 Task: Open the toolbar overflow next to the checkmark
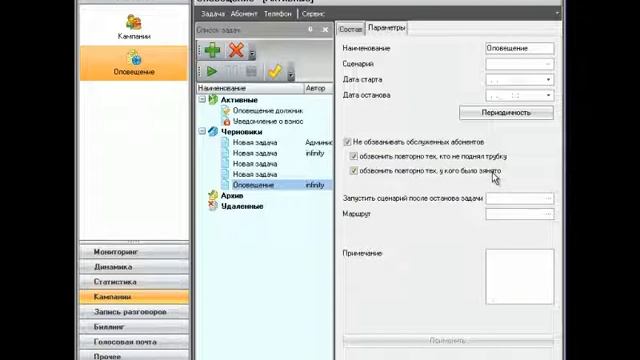291,73
